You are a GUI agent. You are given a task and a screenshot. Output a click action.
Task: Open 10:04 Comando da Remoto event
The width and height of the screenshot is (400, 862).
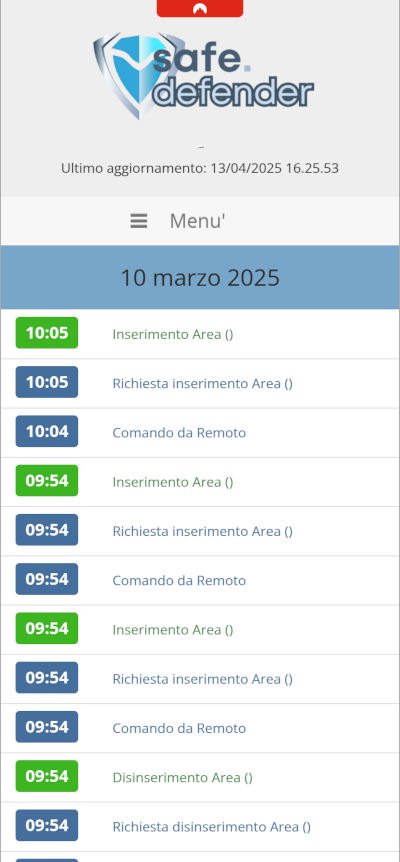click(179, 433)
